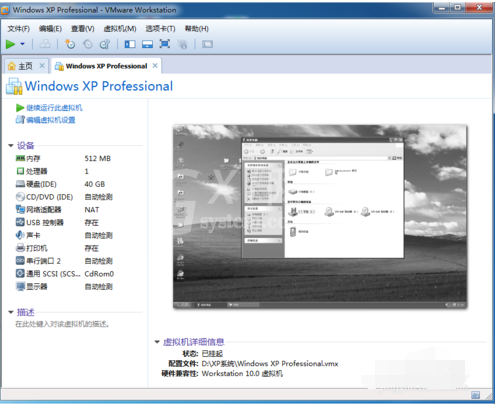495x405 pixels.
Task: Toggle the library sidebar view icon
Action: pyautogui.click(x=130, y=44)
